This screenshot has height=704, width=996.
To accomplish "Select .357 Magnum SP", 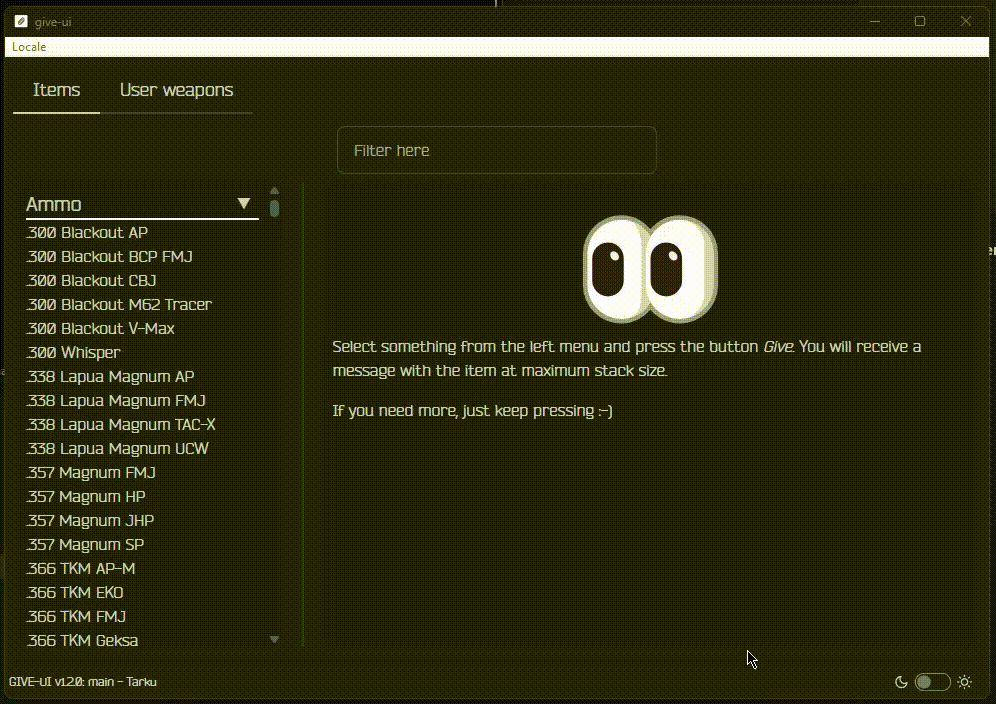I will pos(85,545).
